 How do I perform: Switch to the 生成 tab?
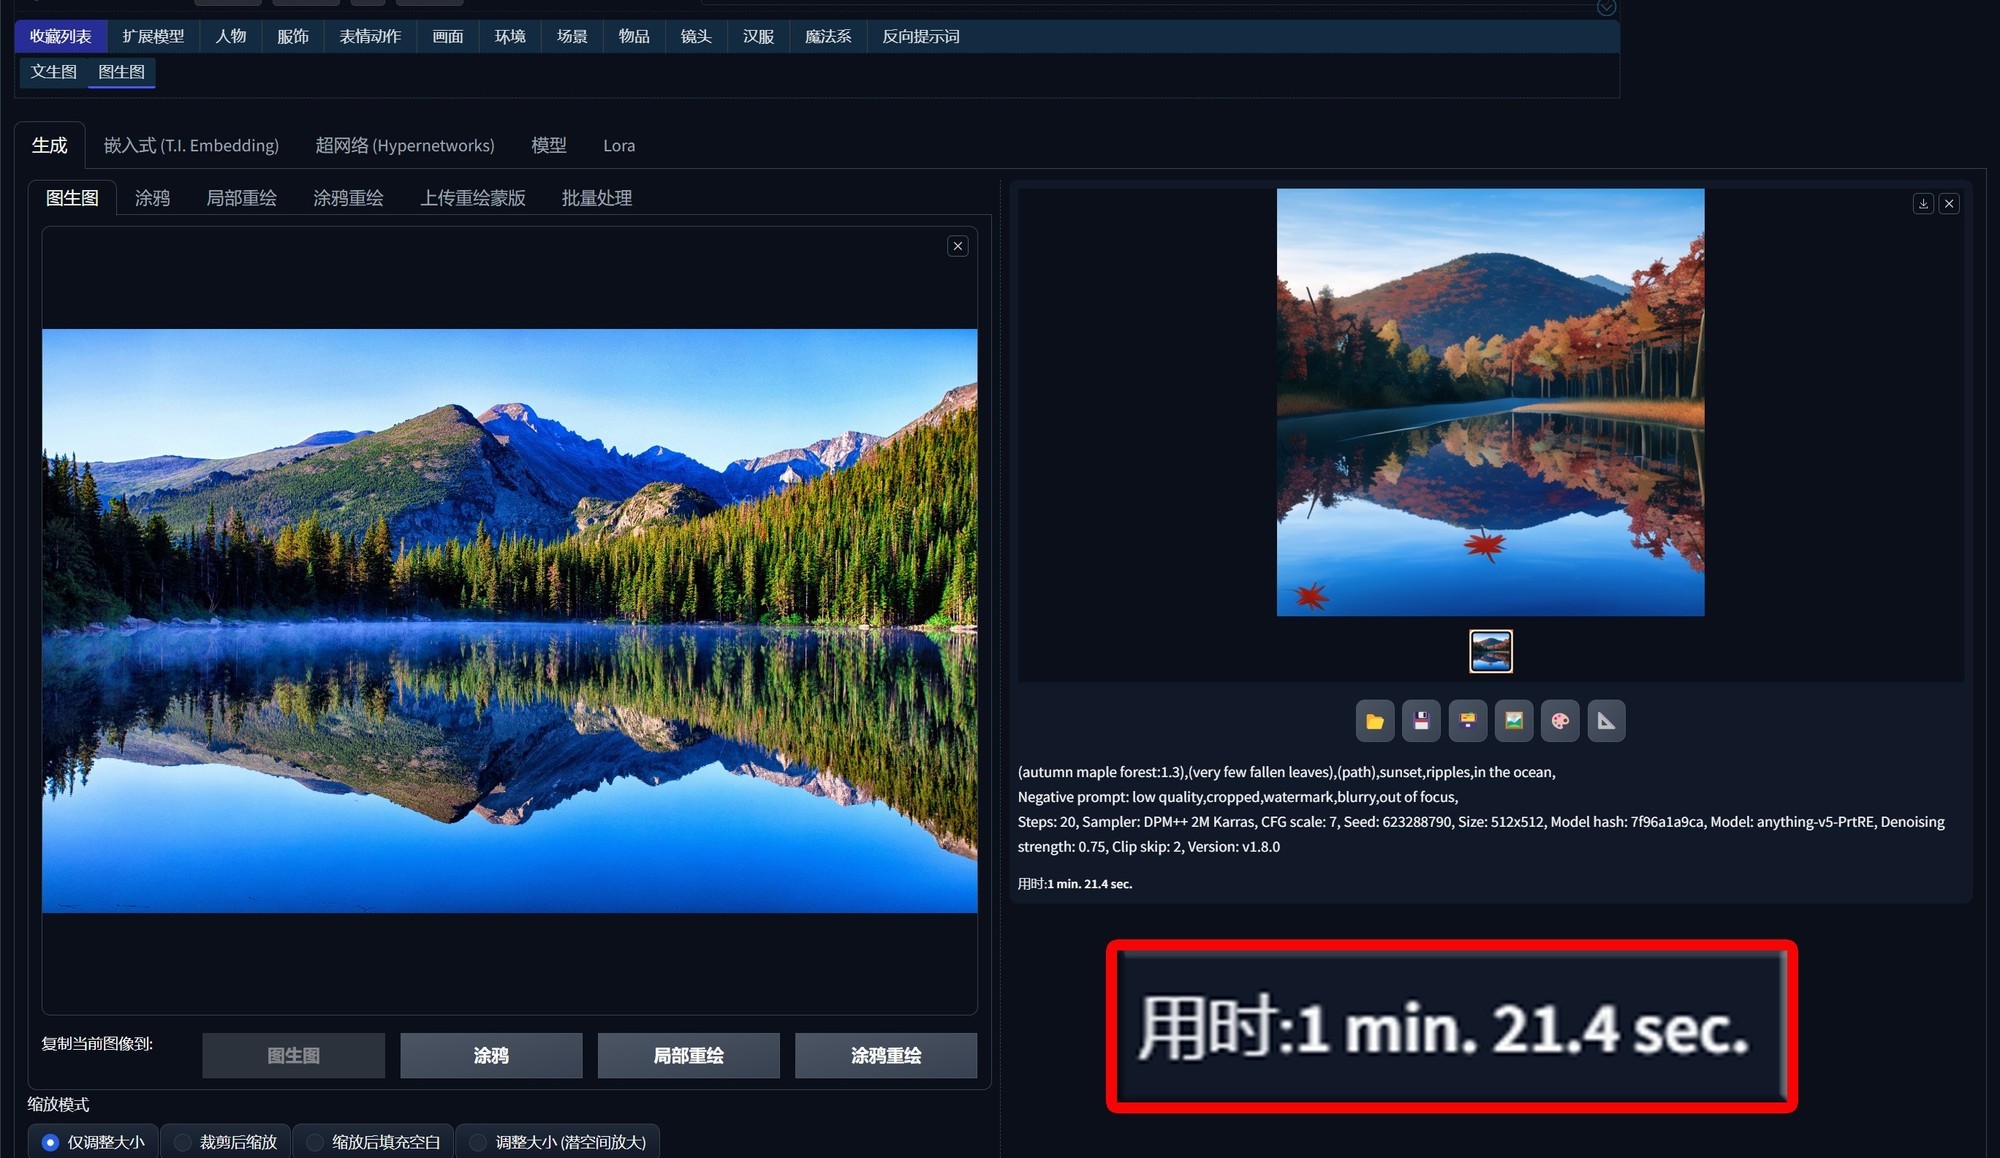pos(50,146)
